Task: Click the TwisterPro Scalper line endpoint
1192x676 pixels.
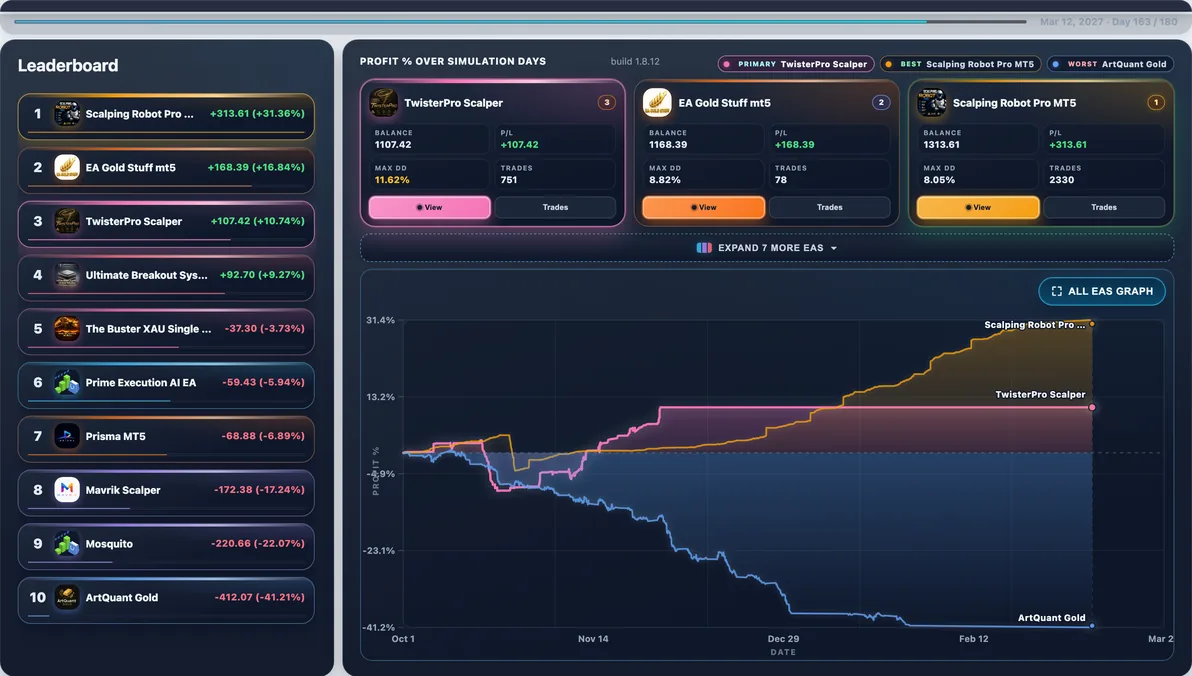Action: (1092, 408)
